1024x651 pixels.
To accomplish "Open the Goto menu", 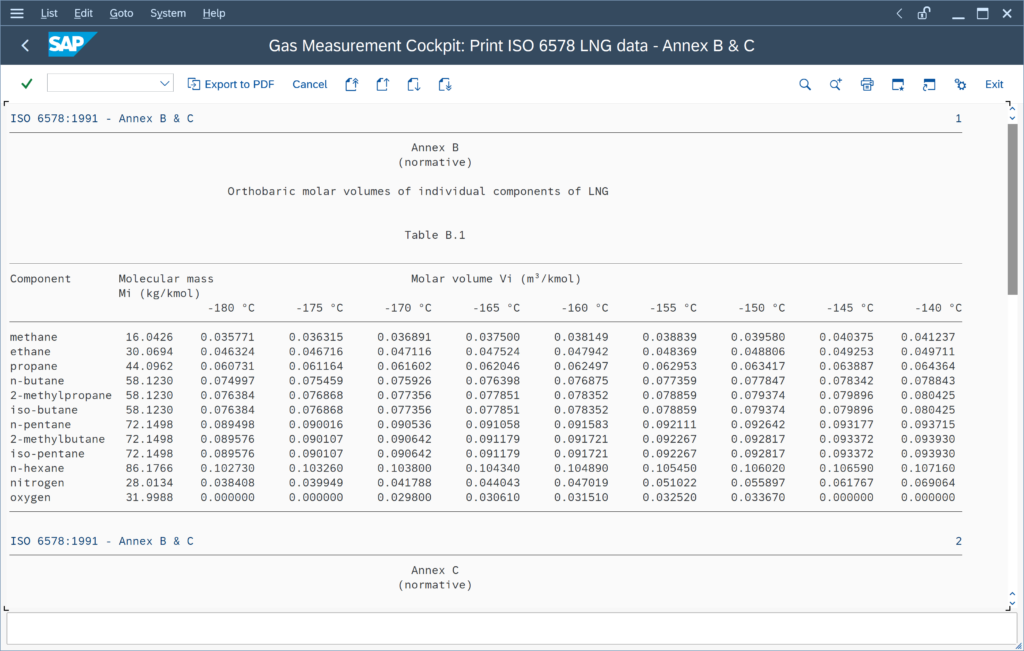I will pos(121,13).
